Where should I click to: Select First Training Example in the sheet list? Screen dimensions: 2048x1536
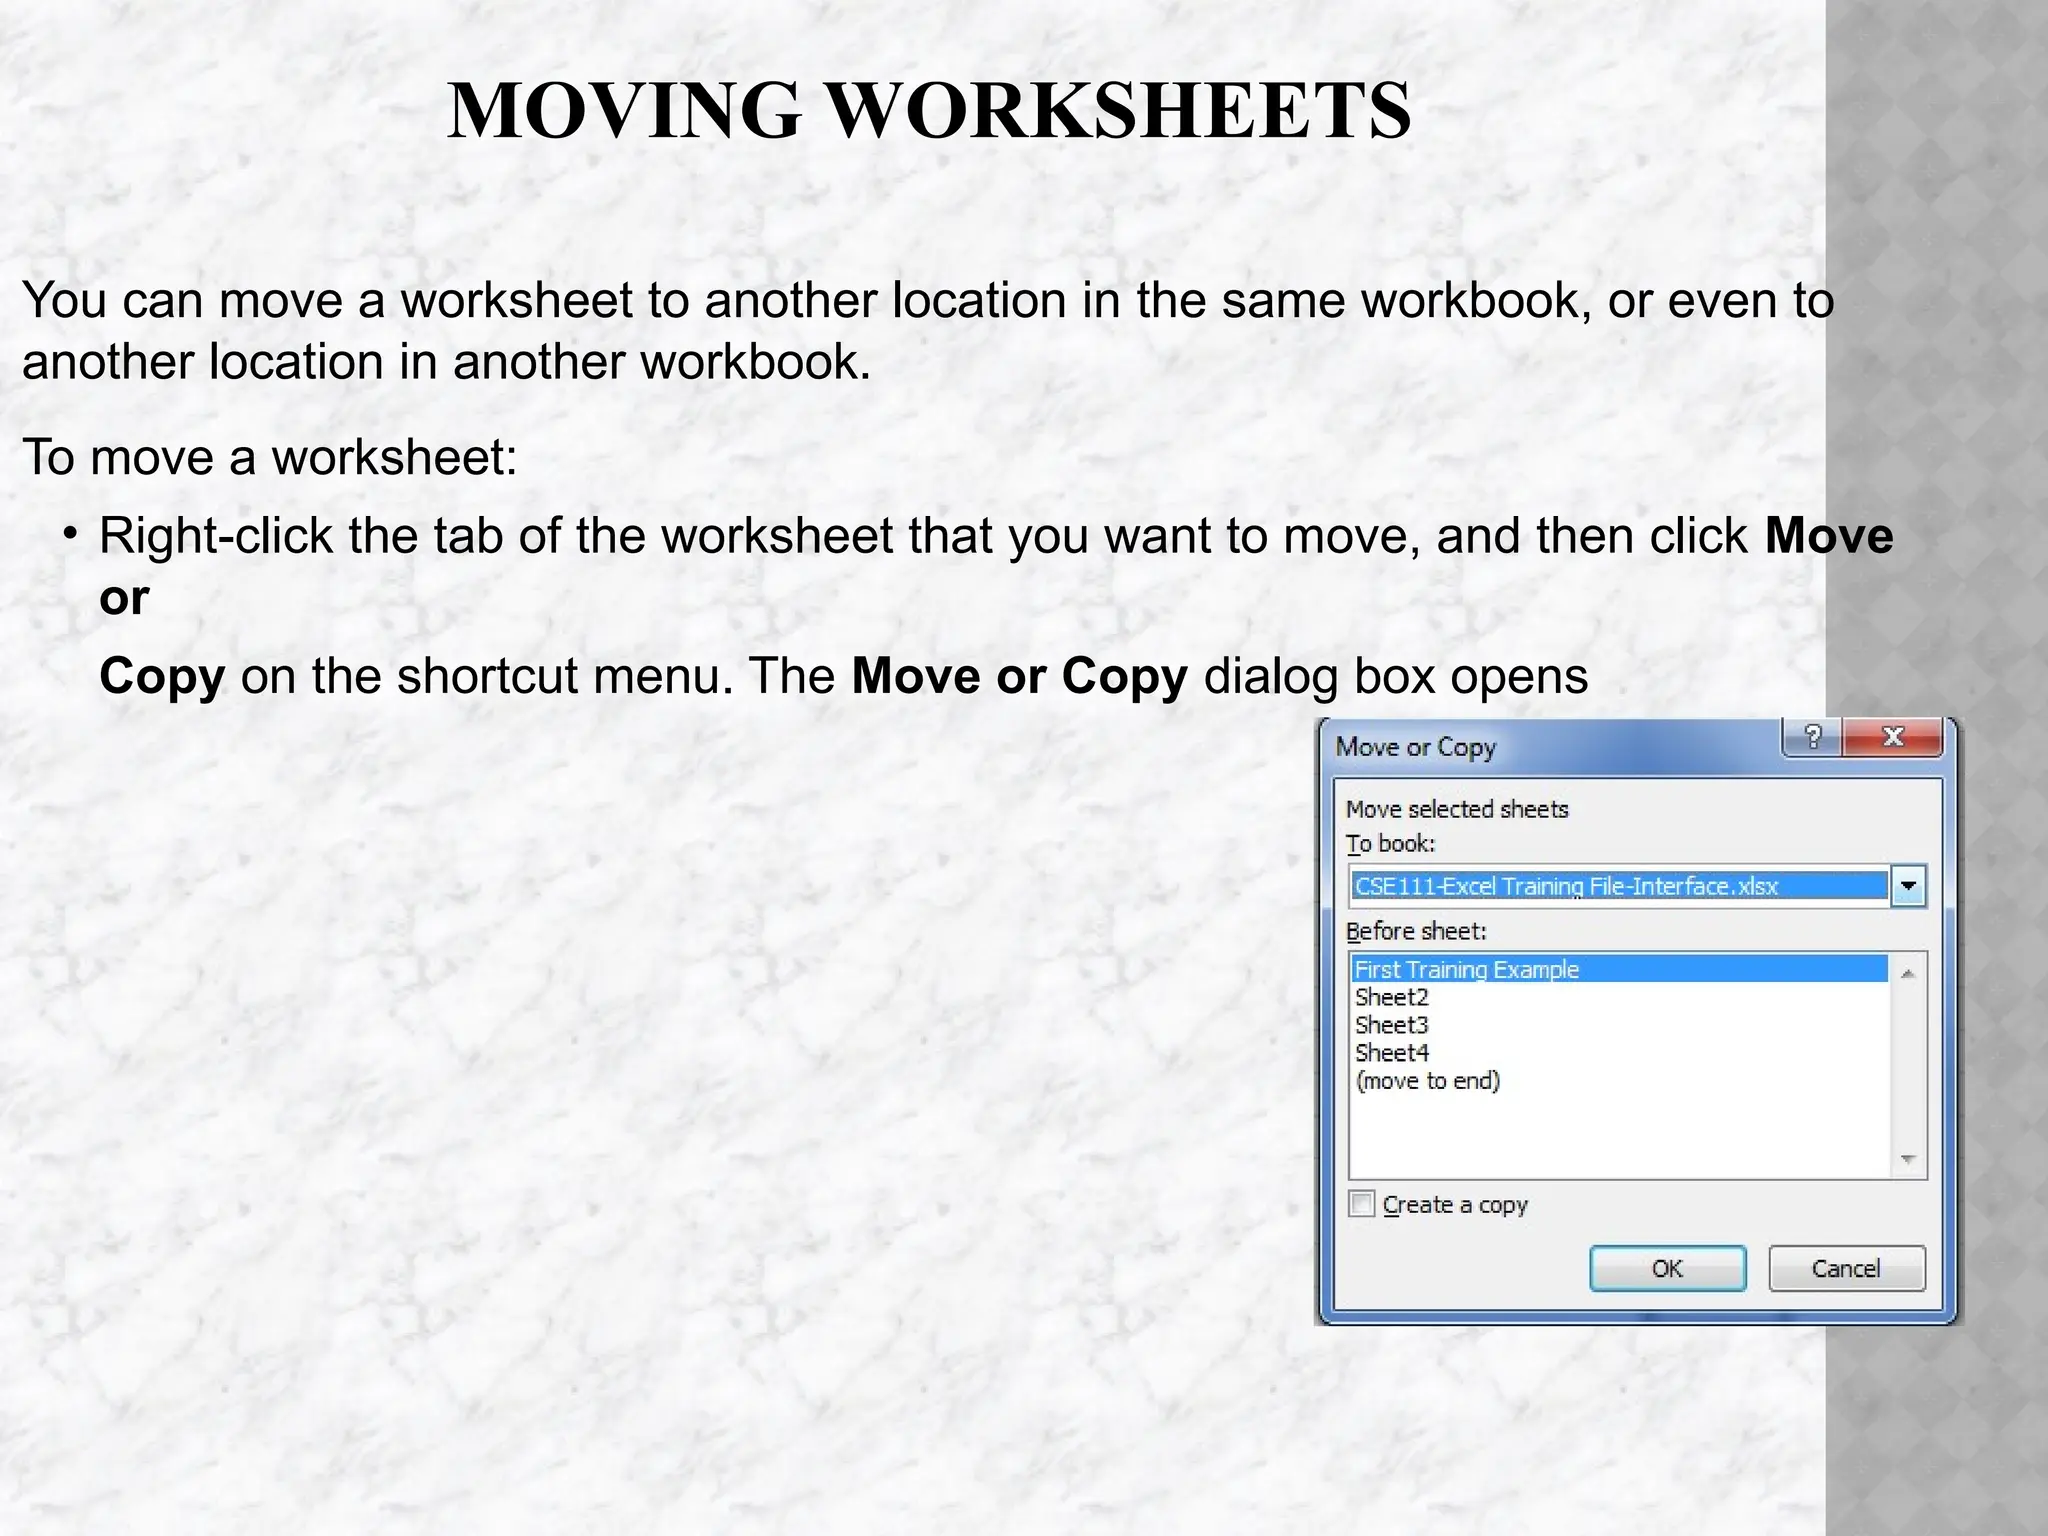(1620, 969)
